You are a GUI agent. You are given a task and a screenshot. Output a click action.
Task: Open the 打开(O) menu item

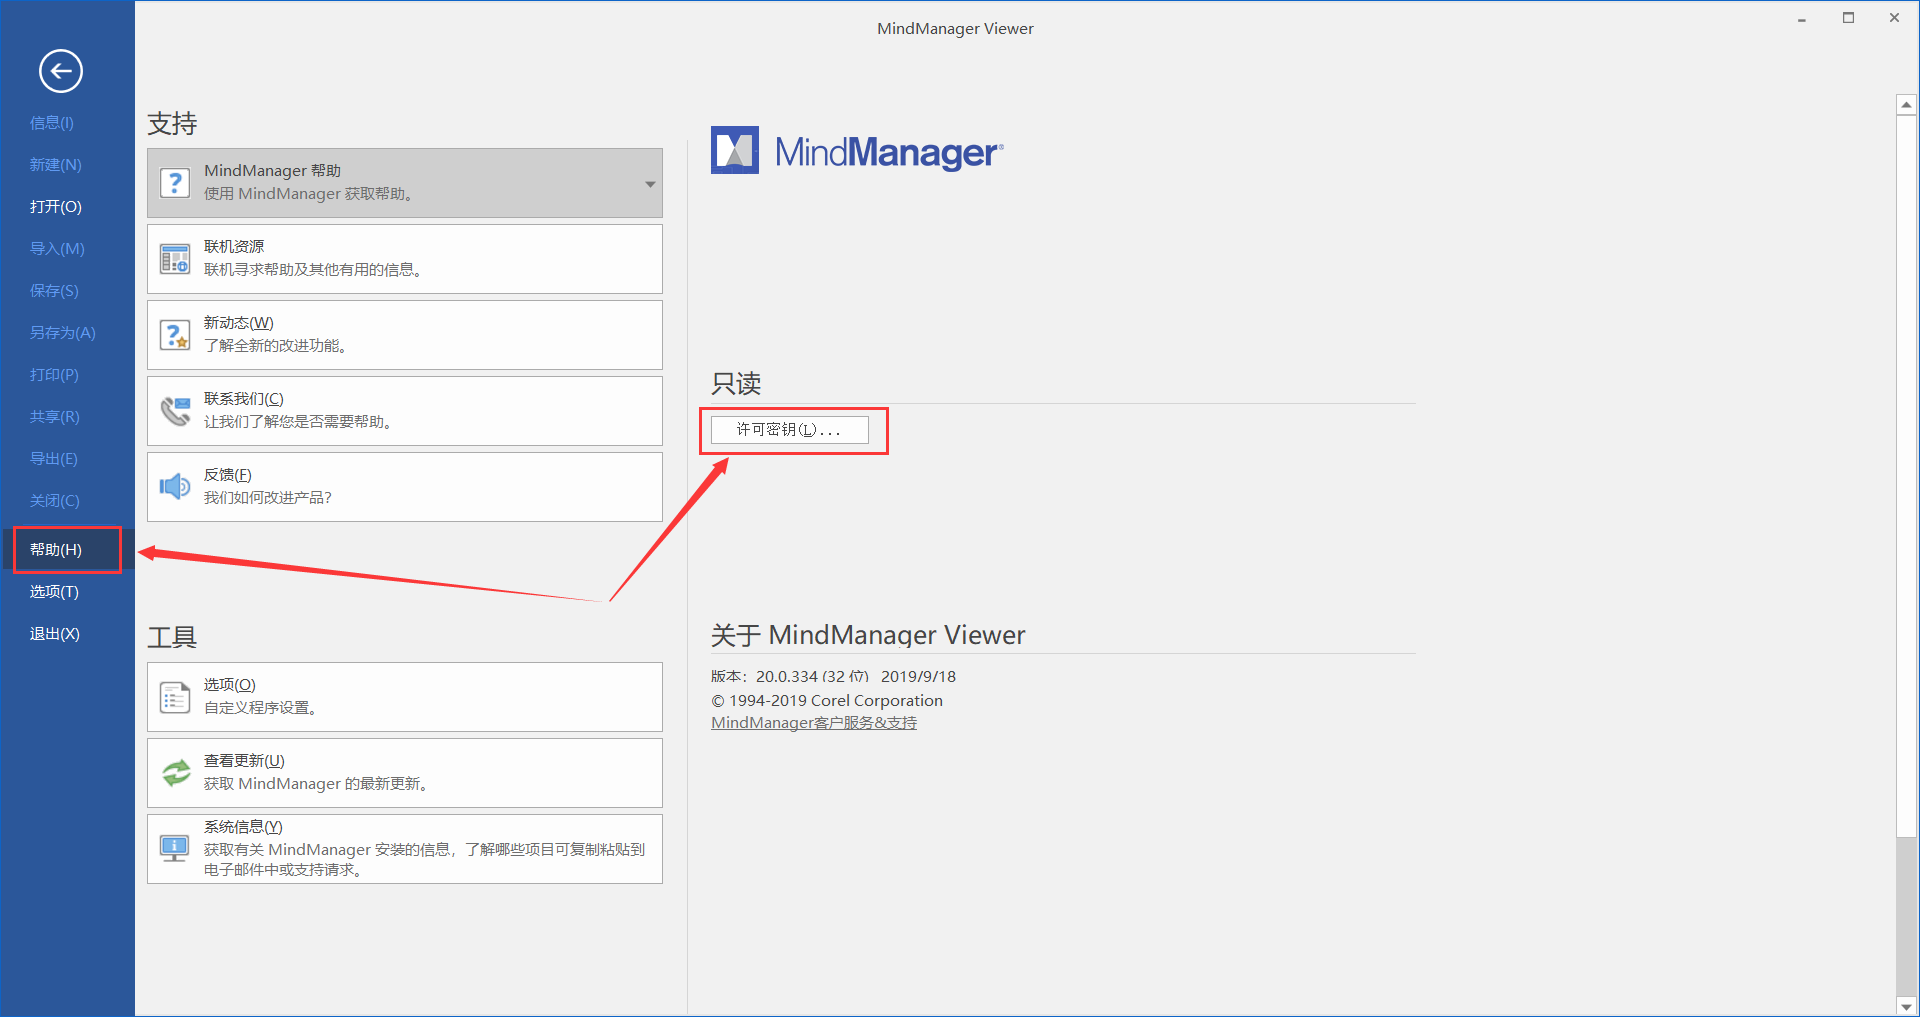[56, 207]
